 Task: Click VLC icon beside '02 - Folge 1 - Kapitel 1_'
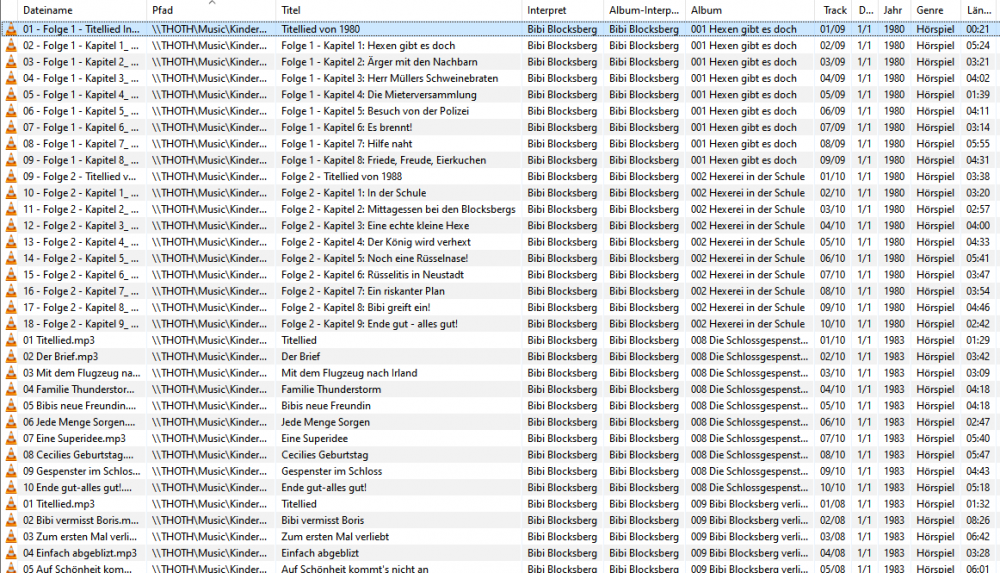[11, 45]
